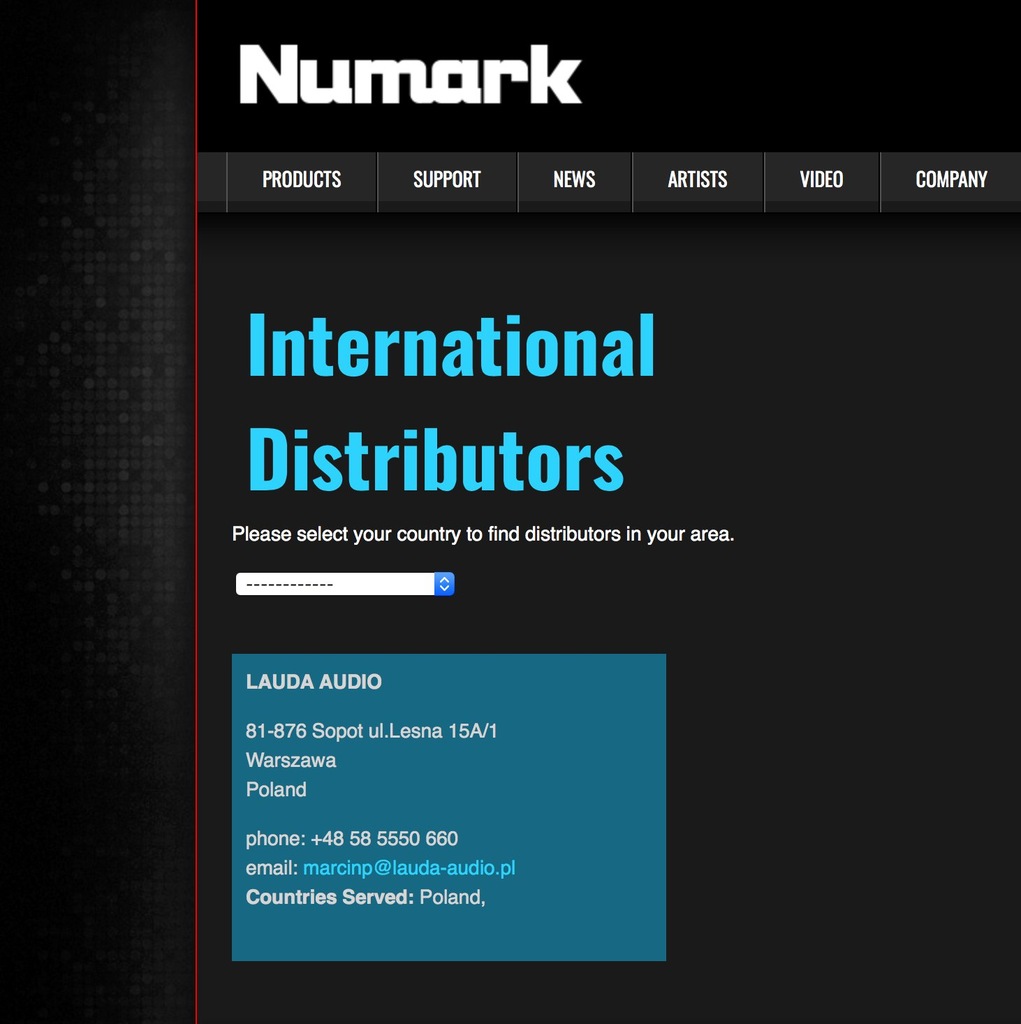Open the SUPPORT menu
Screen dimensions: 1021x1024
click(447, 180)
